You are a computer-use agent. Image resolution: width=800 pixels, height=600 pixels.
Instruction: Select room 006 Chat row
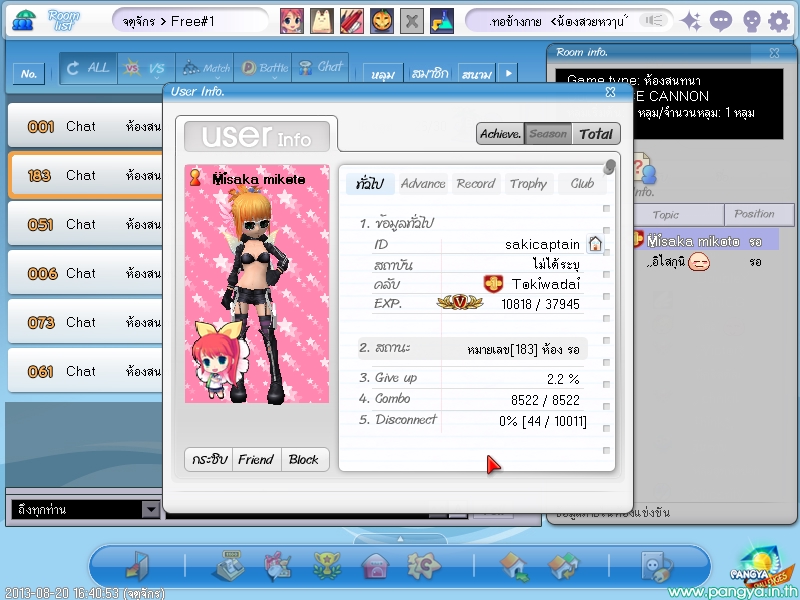pos(86,273)
